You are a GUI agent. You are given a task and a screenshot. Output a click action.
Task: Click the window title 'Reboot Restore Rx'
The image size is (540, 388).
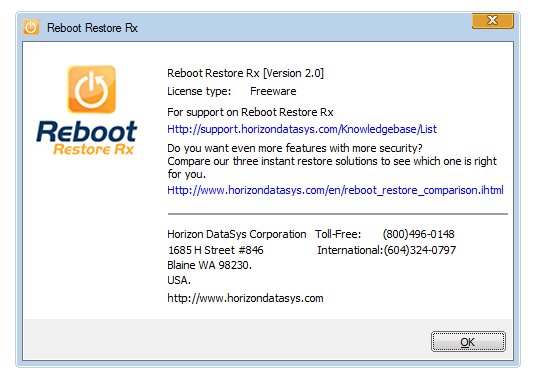click(92, 28)
